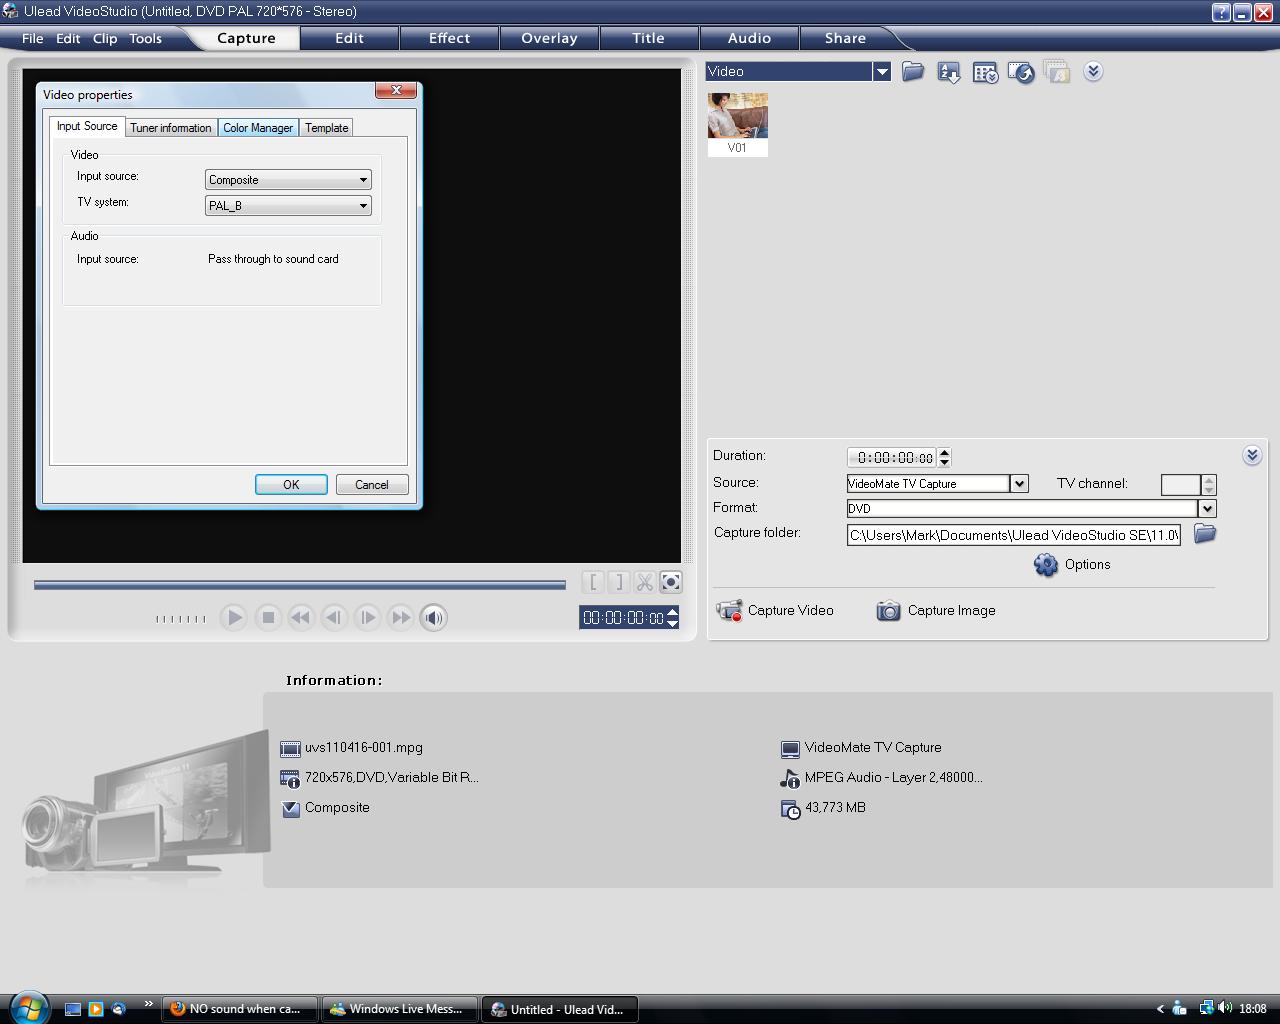Click OK in Video properties dialog
The width and height of the screenshot is (1280, 1024).
pos(291,484)
